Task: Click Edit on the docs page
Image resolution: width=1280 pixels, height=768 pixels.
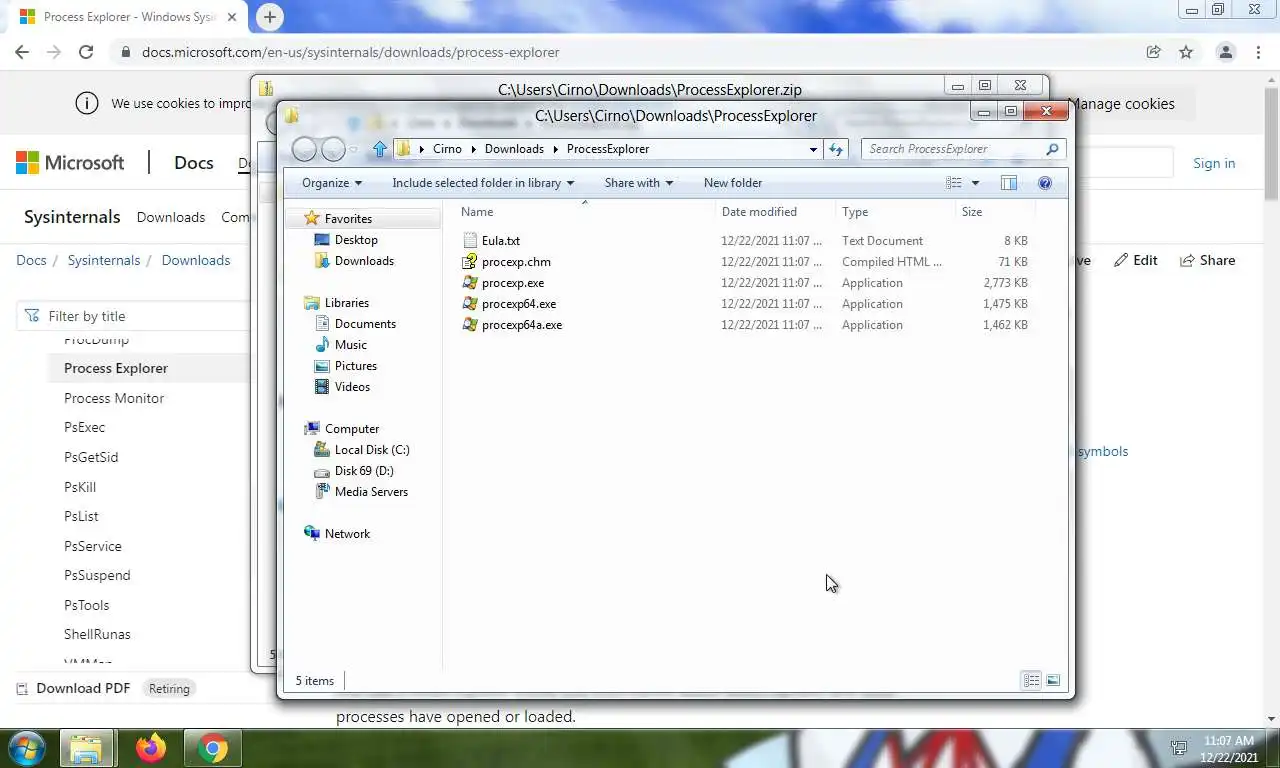Action: point(1135,260)
